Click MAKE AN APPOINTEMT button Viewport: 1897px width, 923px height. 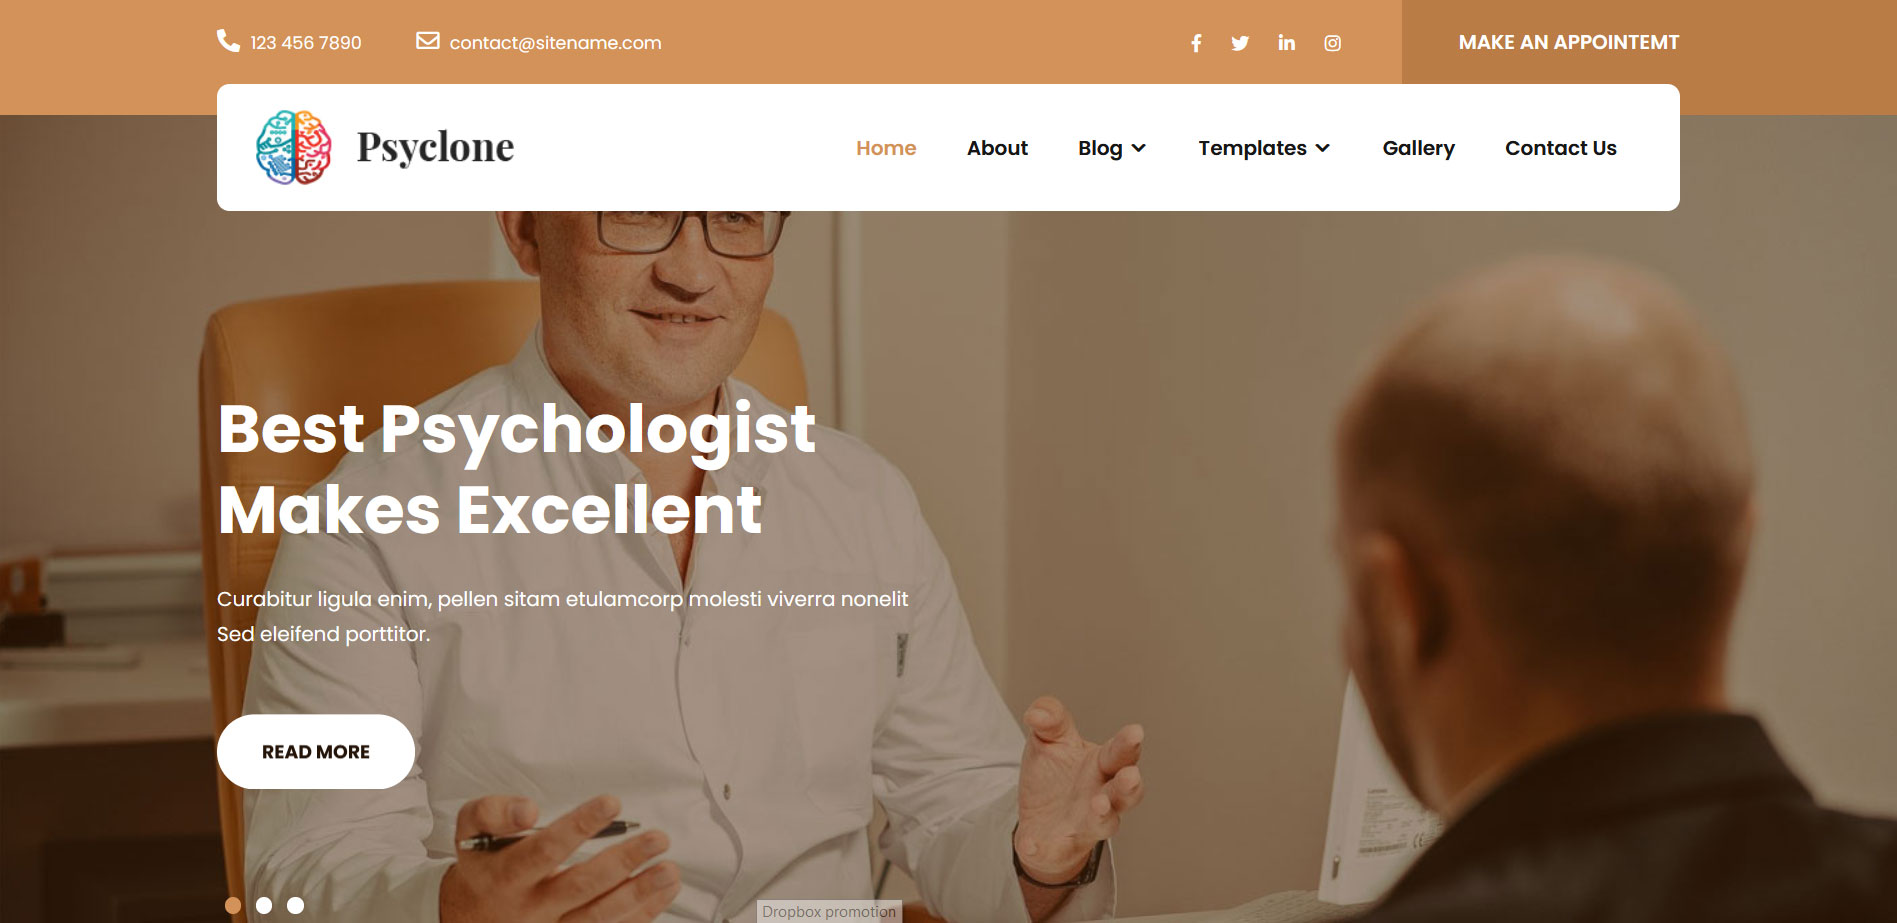tap(1568, 42)
